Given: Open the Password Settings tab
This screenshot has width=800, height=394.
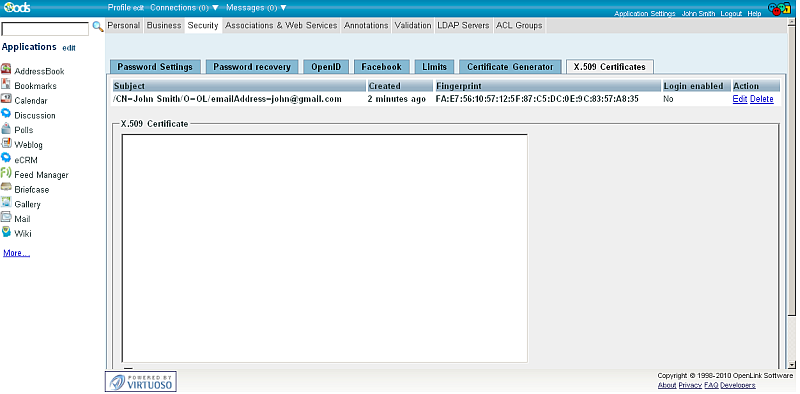Looking at the screenshot, I should [155, 67].
